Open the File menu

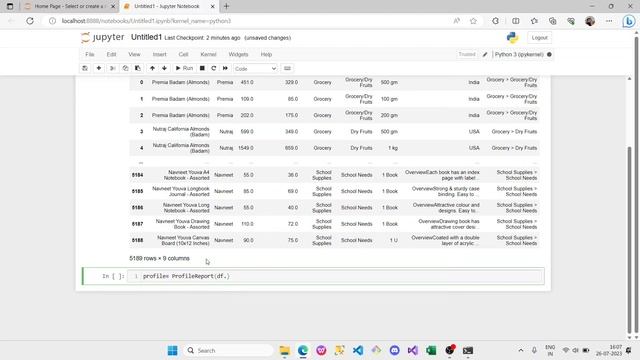tap(90, 54)
